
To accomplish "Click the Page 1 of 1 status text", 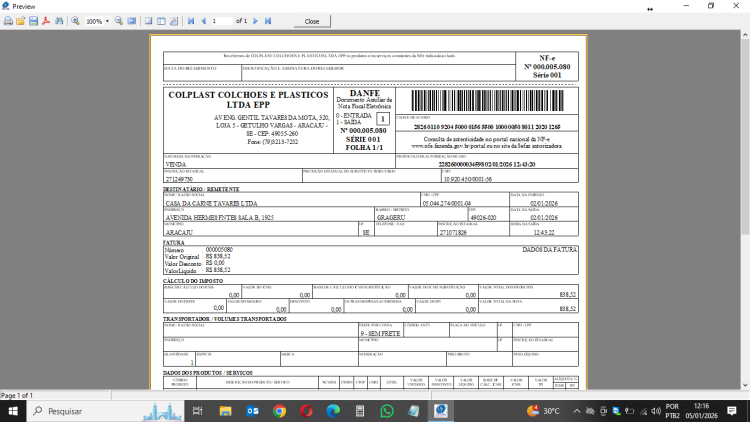I will 17,395.
